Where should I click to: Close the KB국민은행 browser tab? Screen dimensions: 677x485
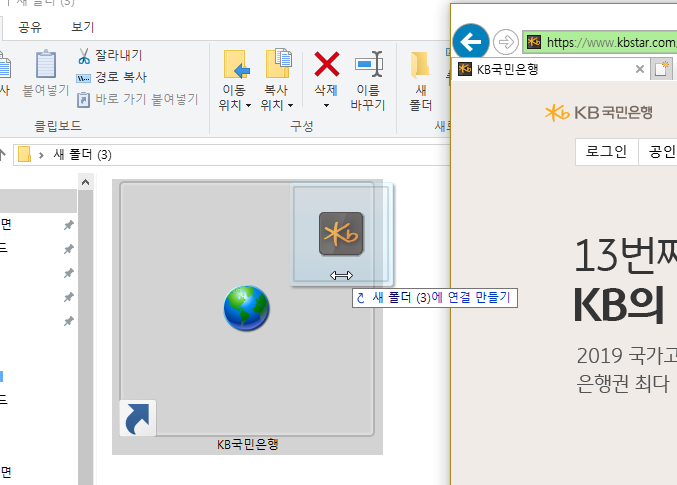[639, 69]
